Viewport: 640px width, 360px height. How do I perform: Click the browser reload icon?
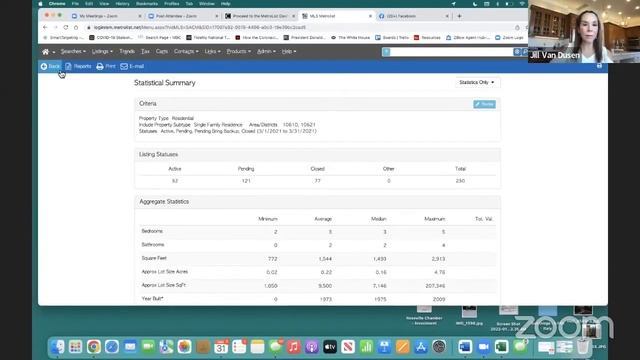point(66,27)
